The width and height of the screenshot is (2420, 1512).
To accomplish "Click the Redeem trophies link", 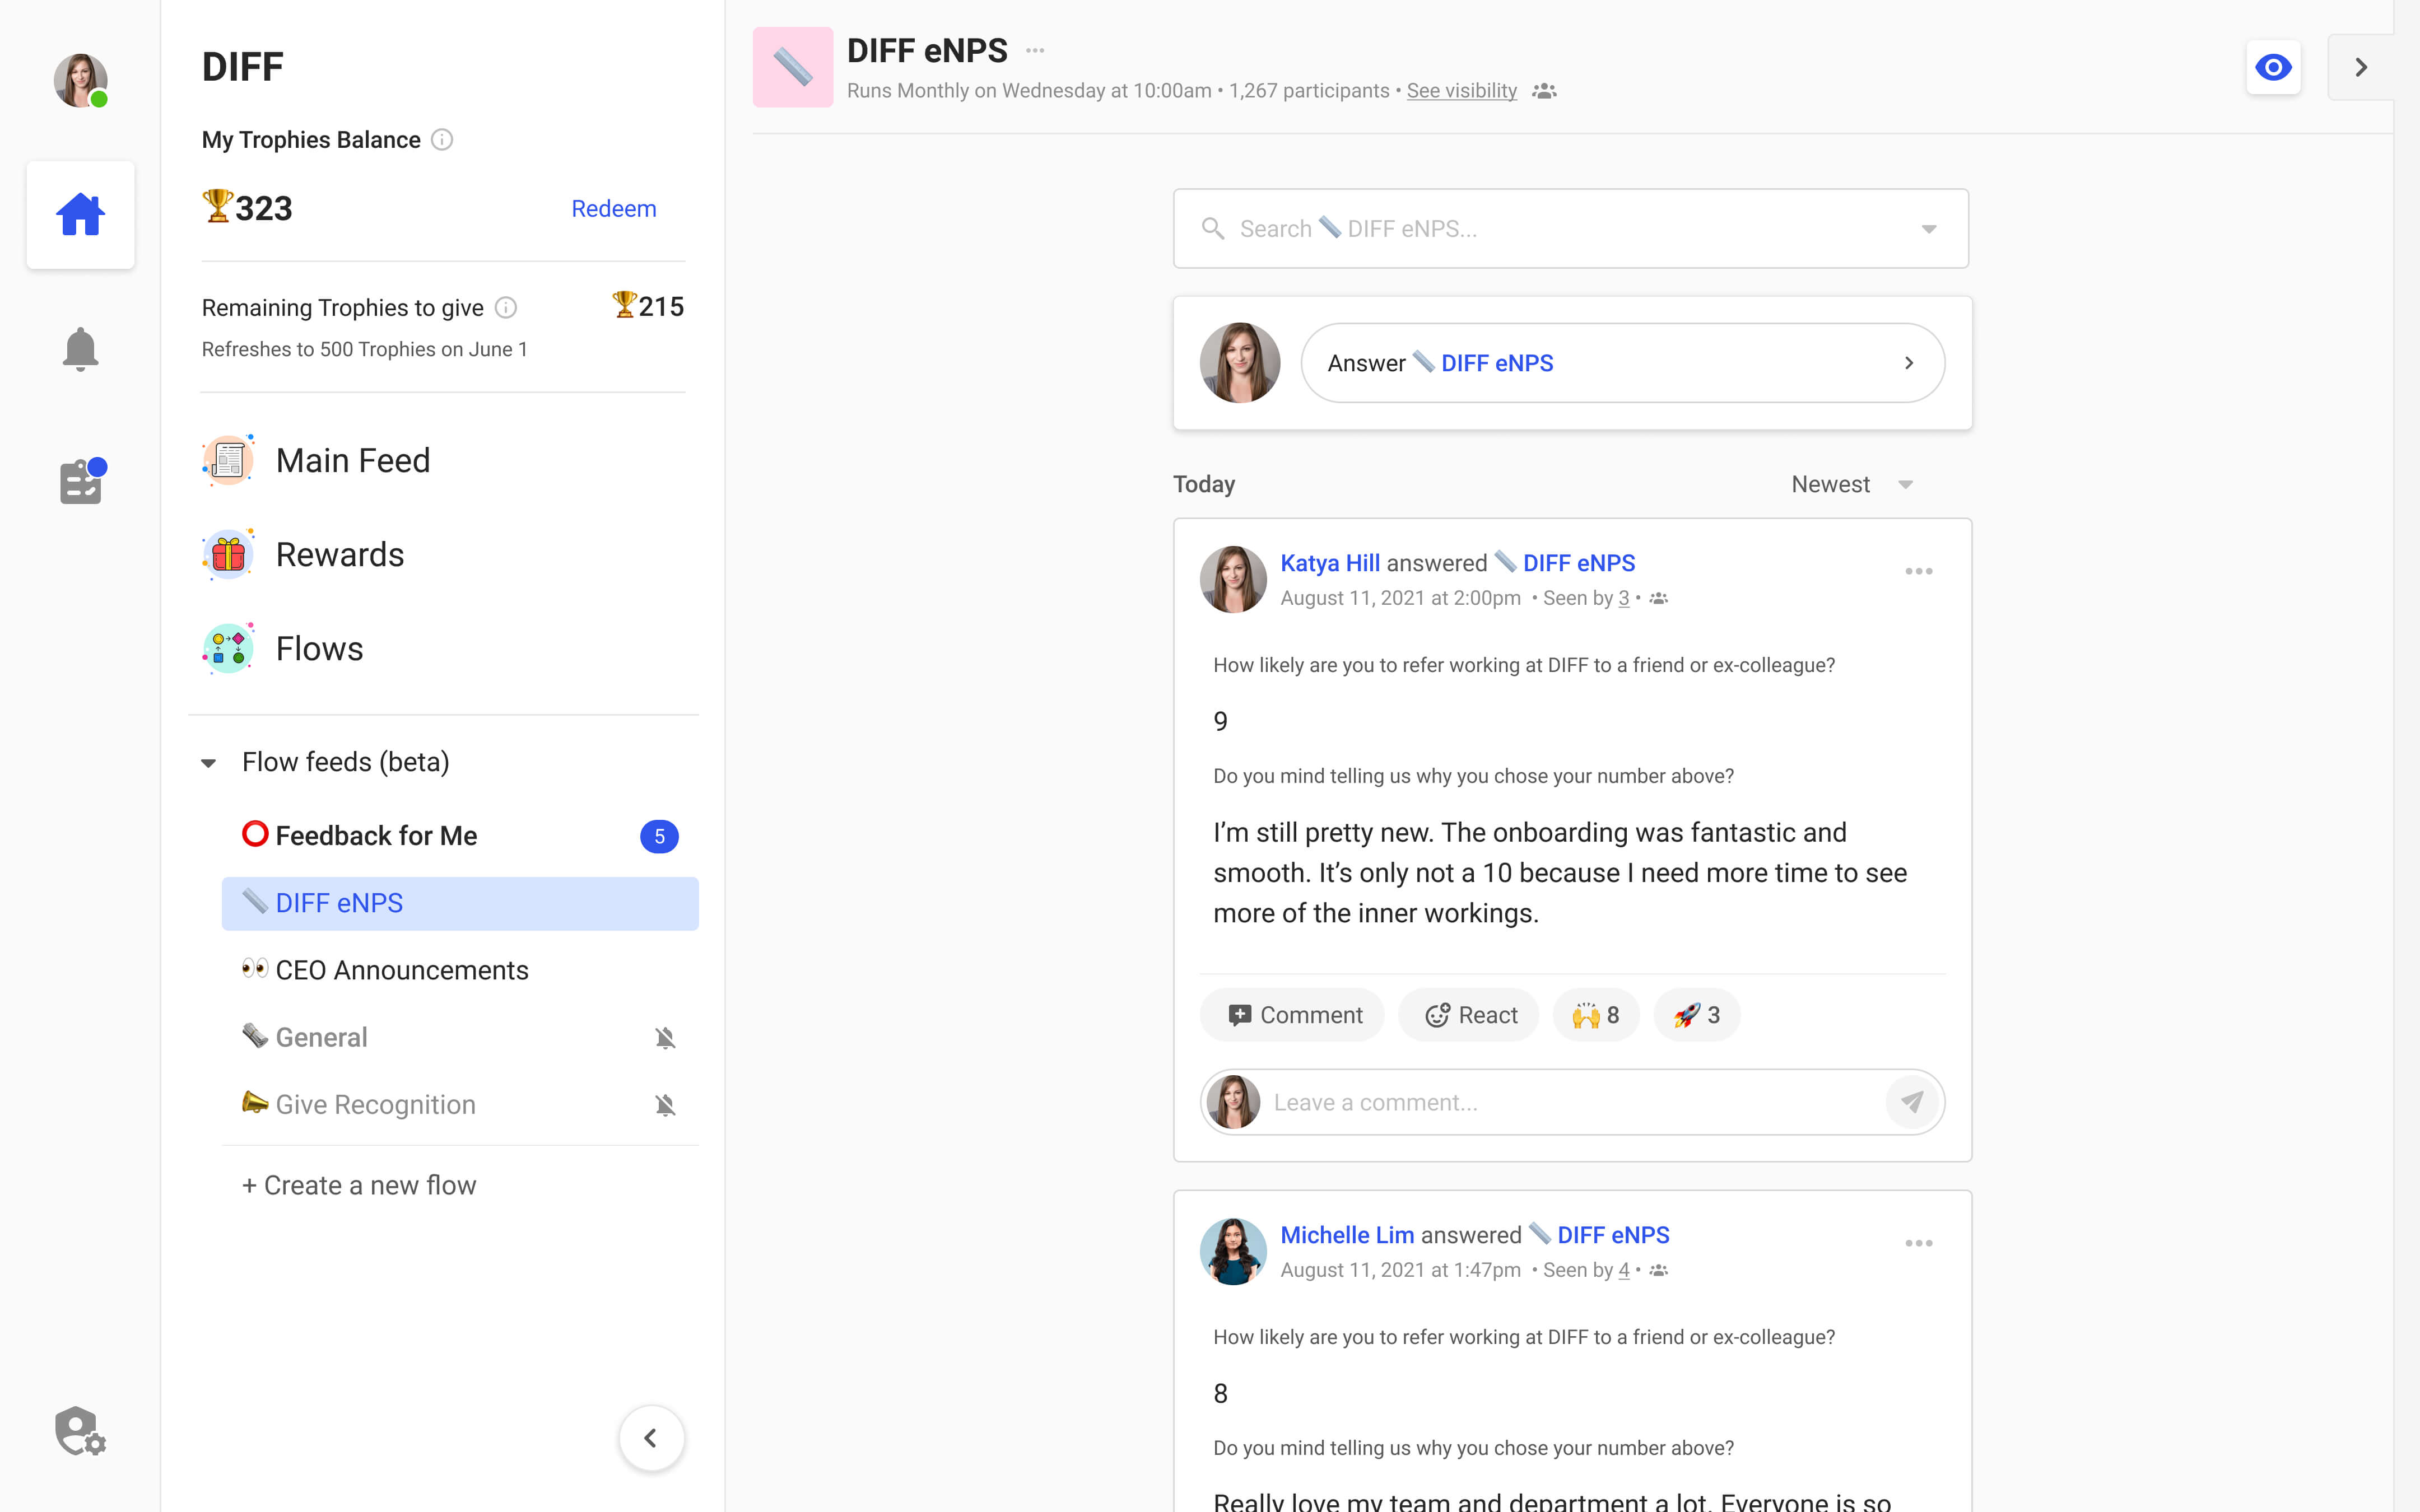I will pyautogui.click(x=613, y=208).
